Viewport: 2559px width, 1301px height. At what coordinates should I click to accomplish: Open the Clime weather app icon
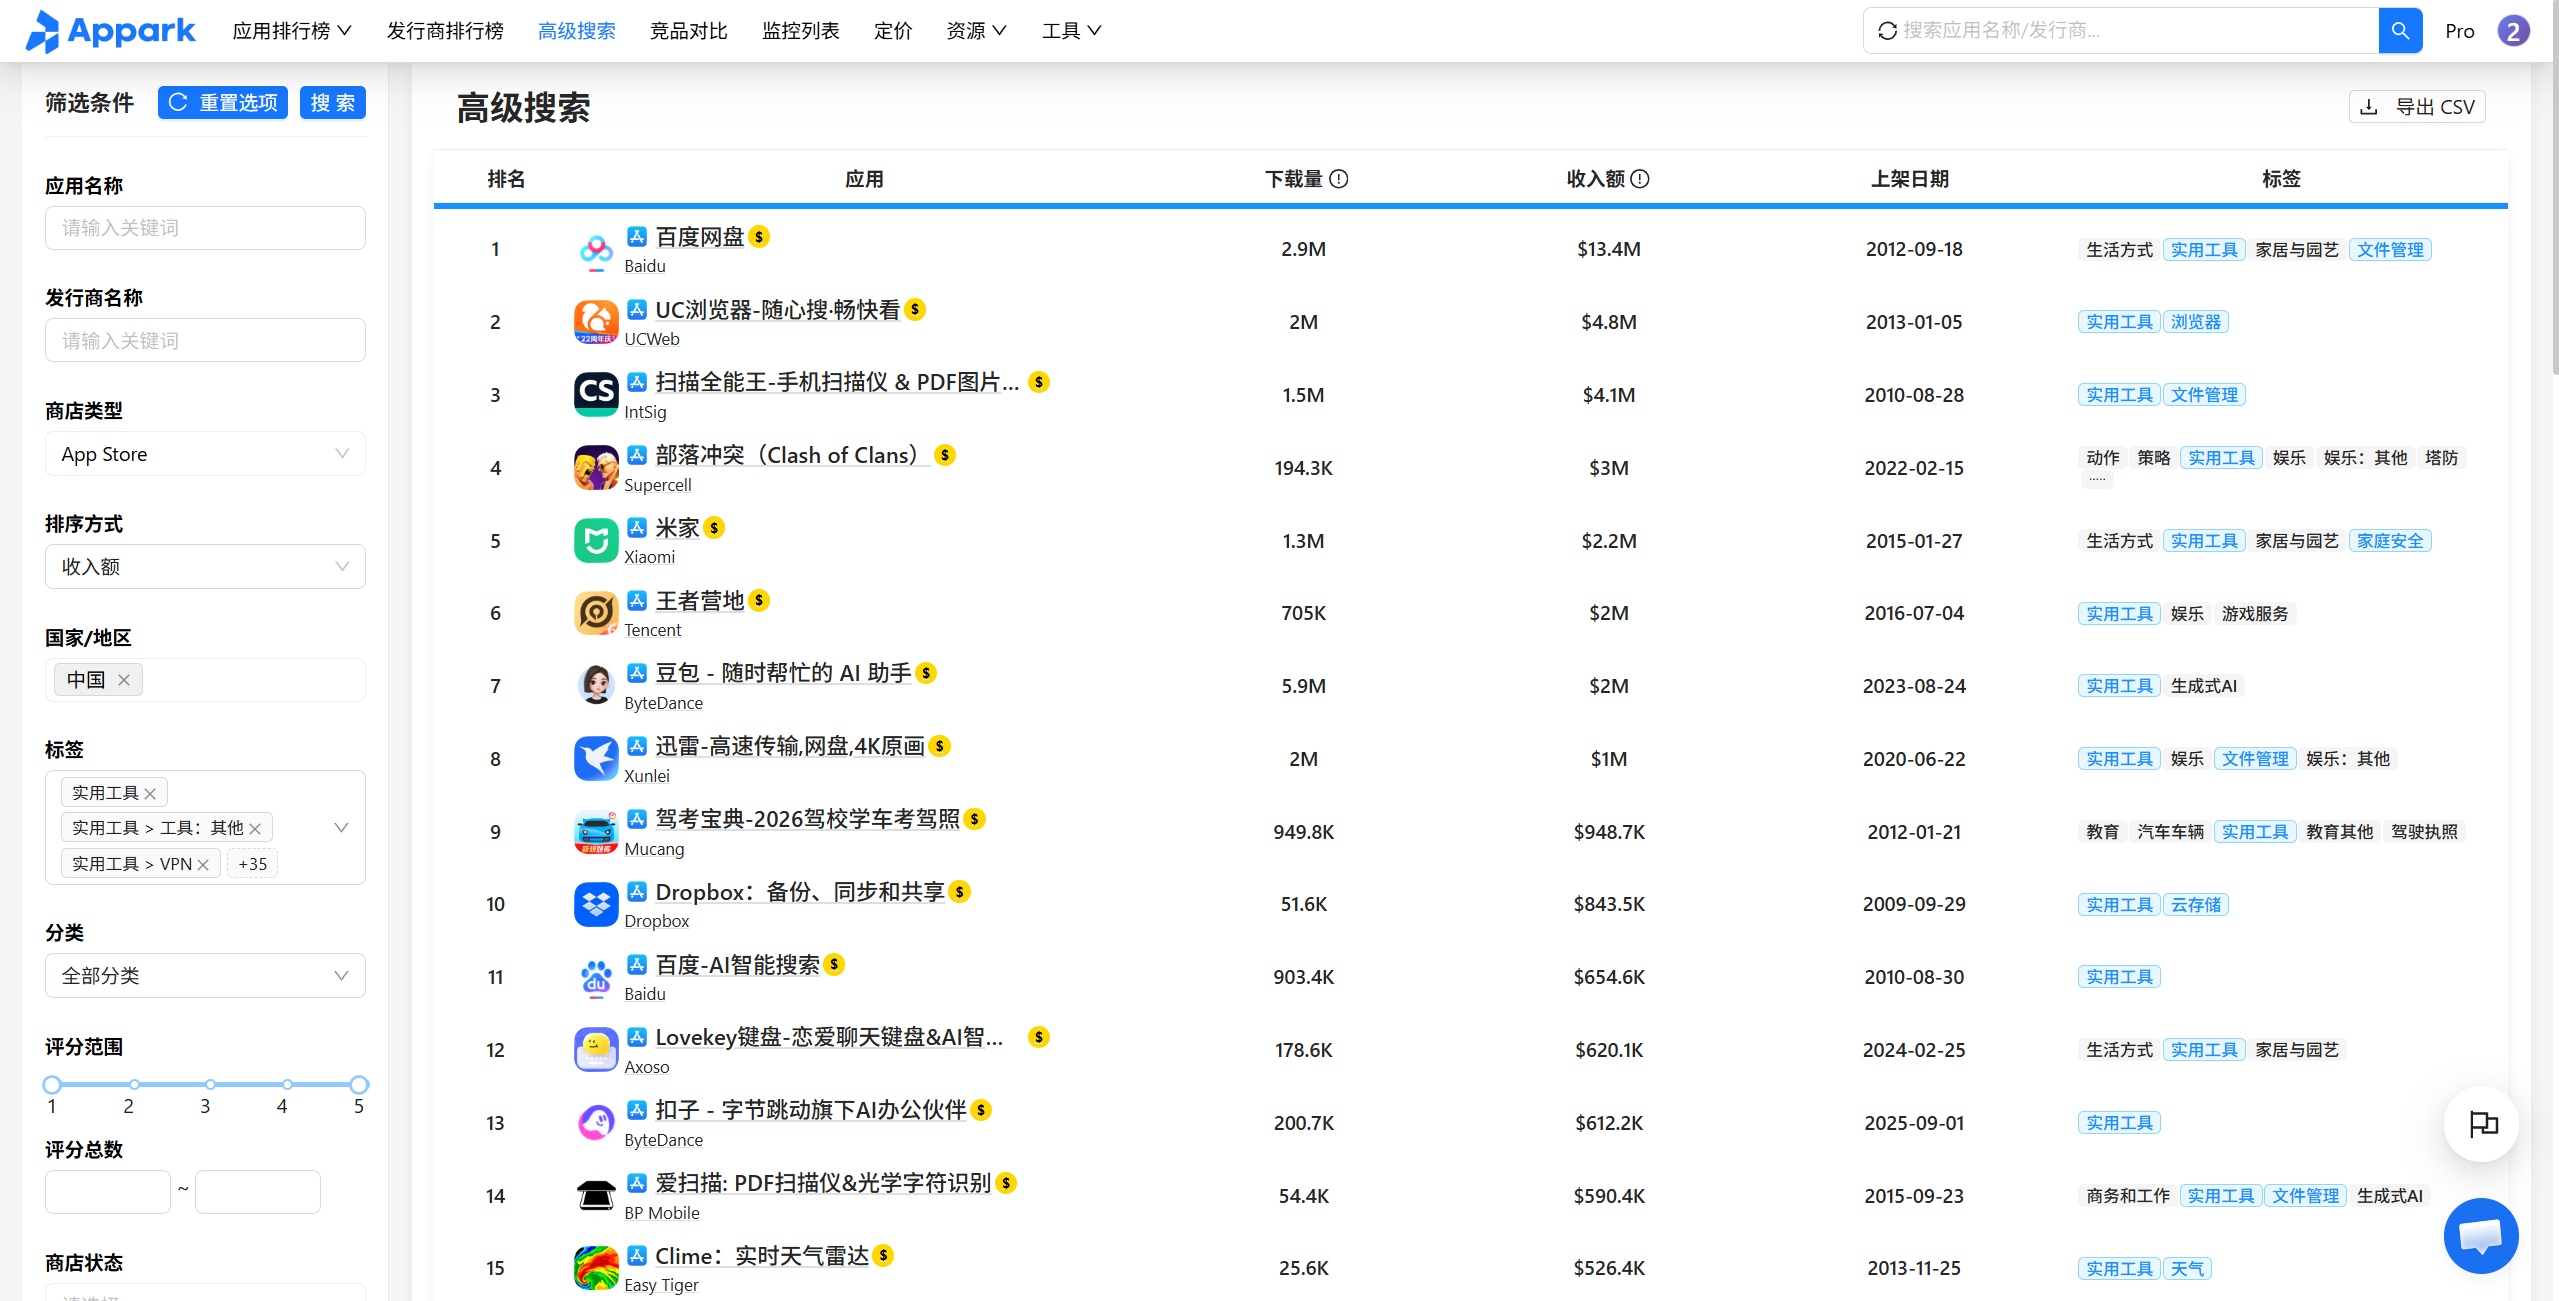point(596,1268)
